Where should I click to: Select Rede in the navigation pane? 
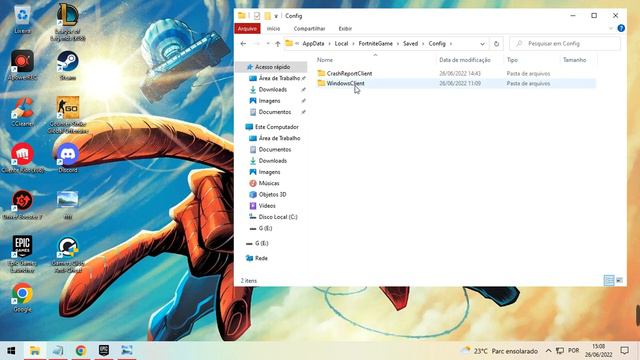pyautogui.click(x=261, y=258)
